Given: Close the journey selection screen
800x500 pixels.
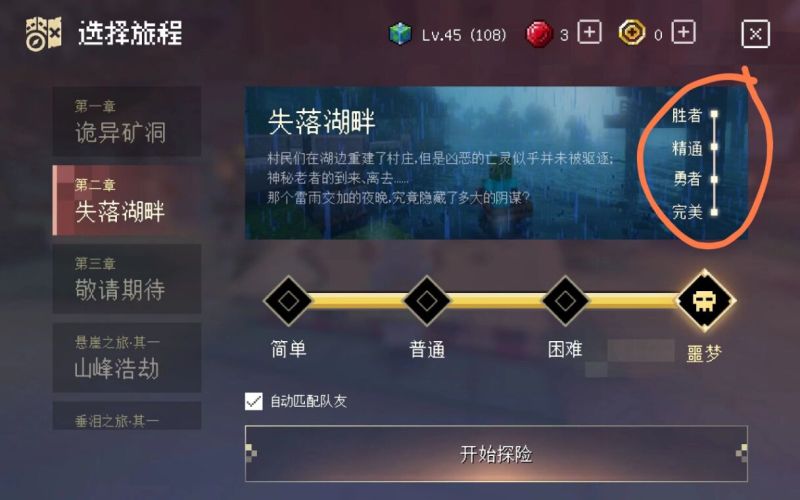Looking at the screenshot, I should 755,34.
